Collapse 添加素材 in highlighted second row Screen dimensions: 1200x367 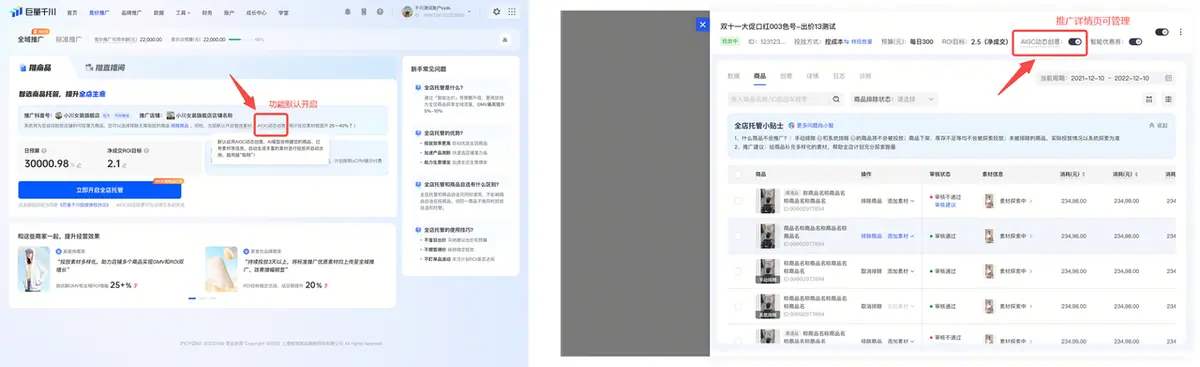coord(900,236)
